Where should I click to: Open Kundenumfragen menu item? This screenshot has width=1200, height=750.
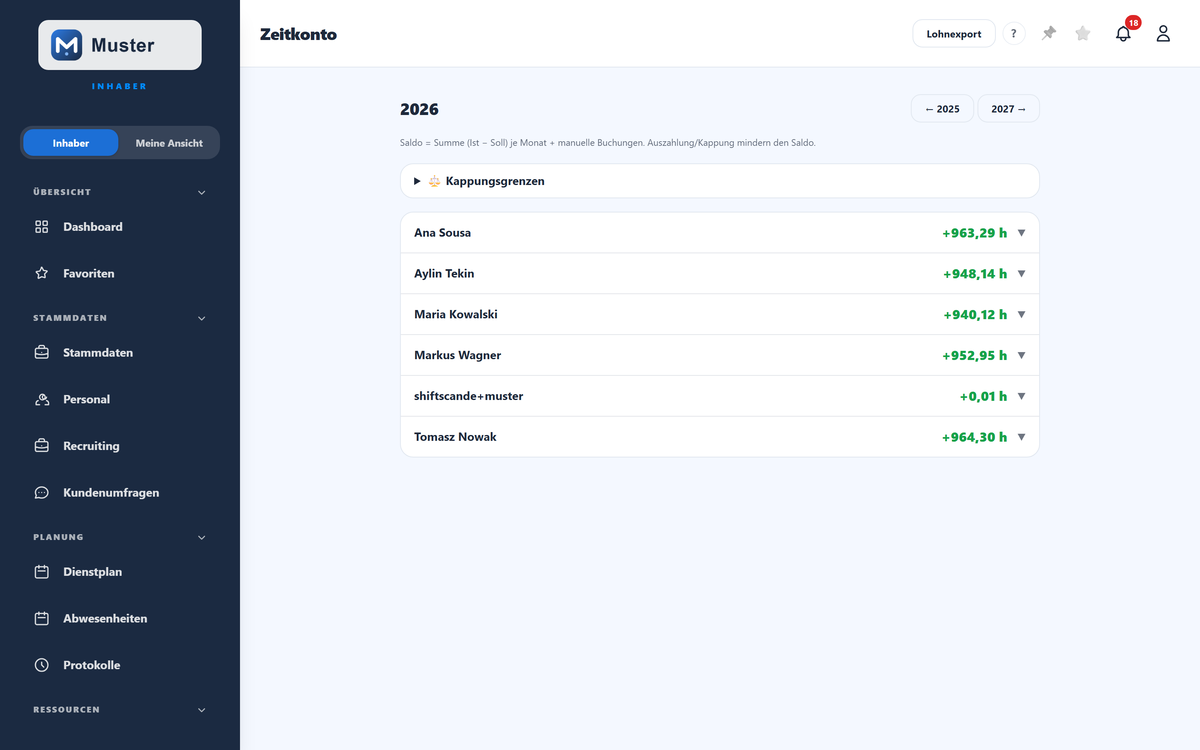click(x=120, y=493)
